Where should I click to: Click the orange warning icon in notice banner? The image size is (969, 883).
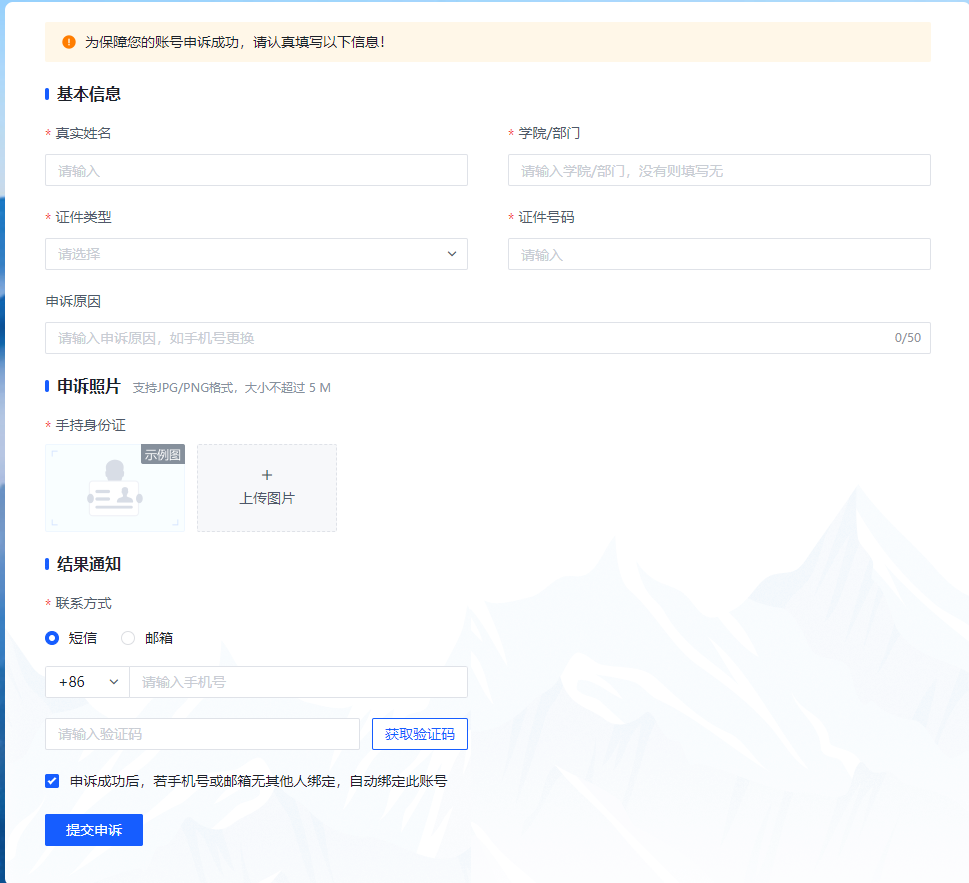click(69, 42)
